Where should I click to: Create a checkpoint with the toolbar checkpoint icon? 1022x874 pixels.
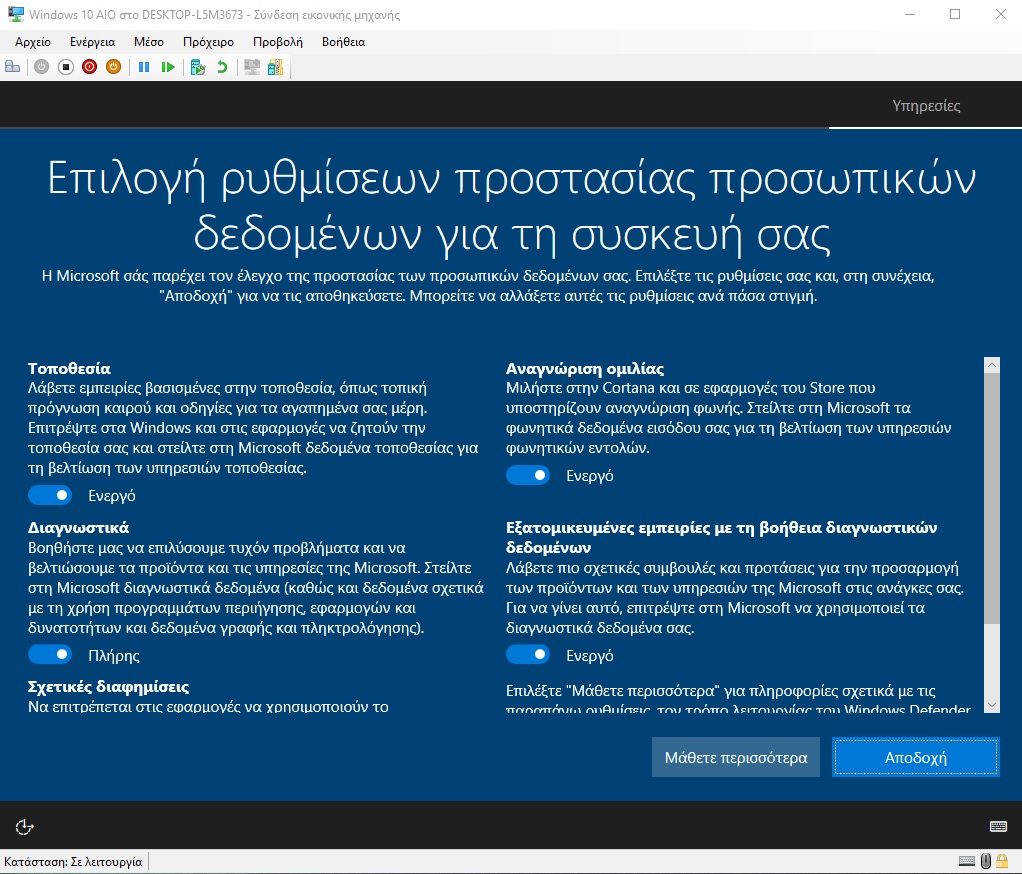coord(197,66)
